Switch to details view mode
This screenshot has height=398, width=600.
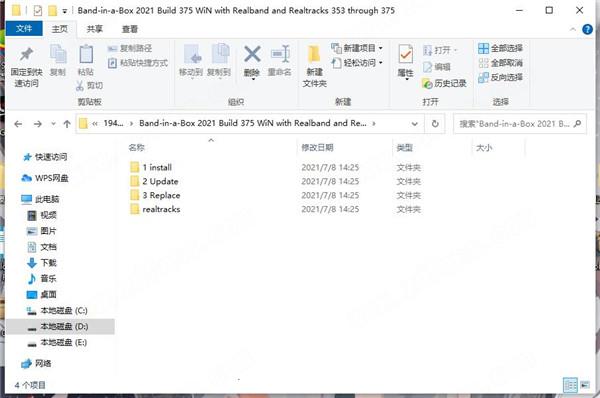tap(570, 385)
